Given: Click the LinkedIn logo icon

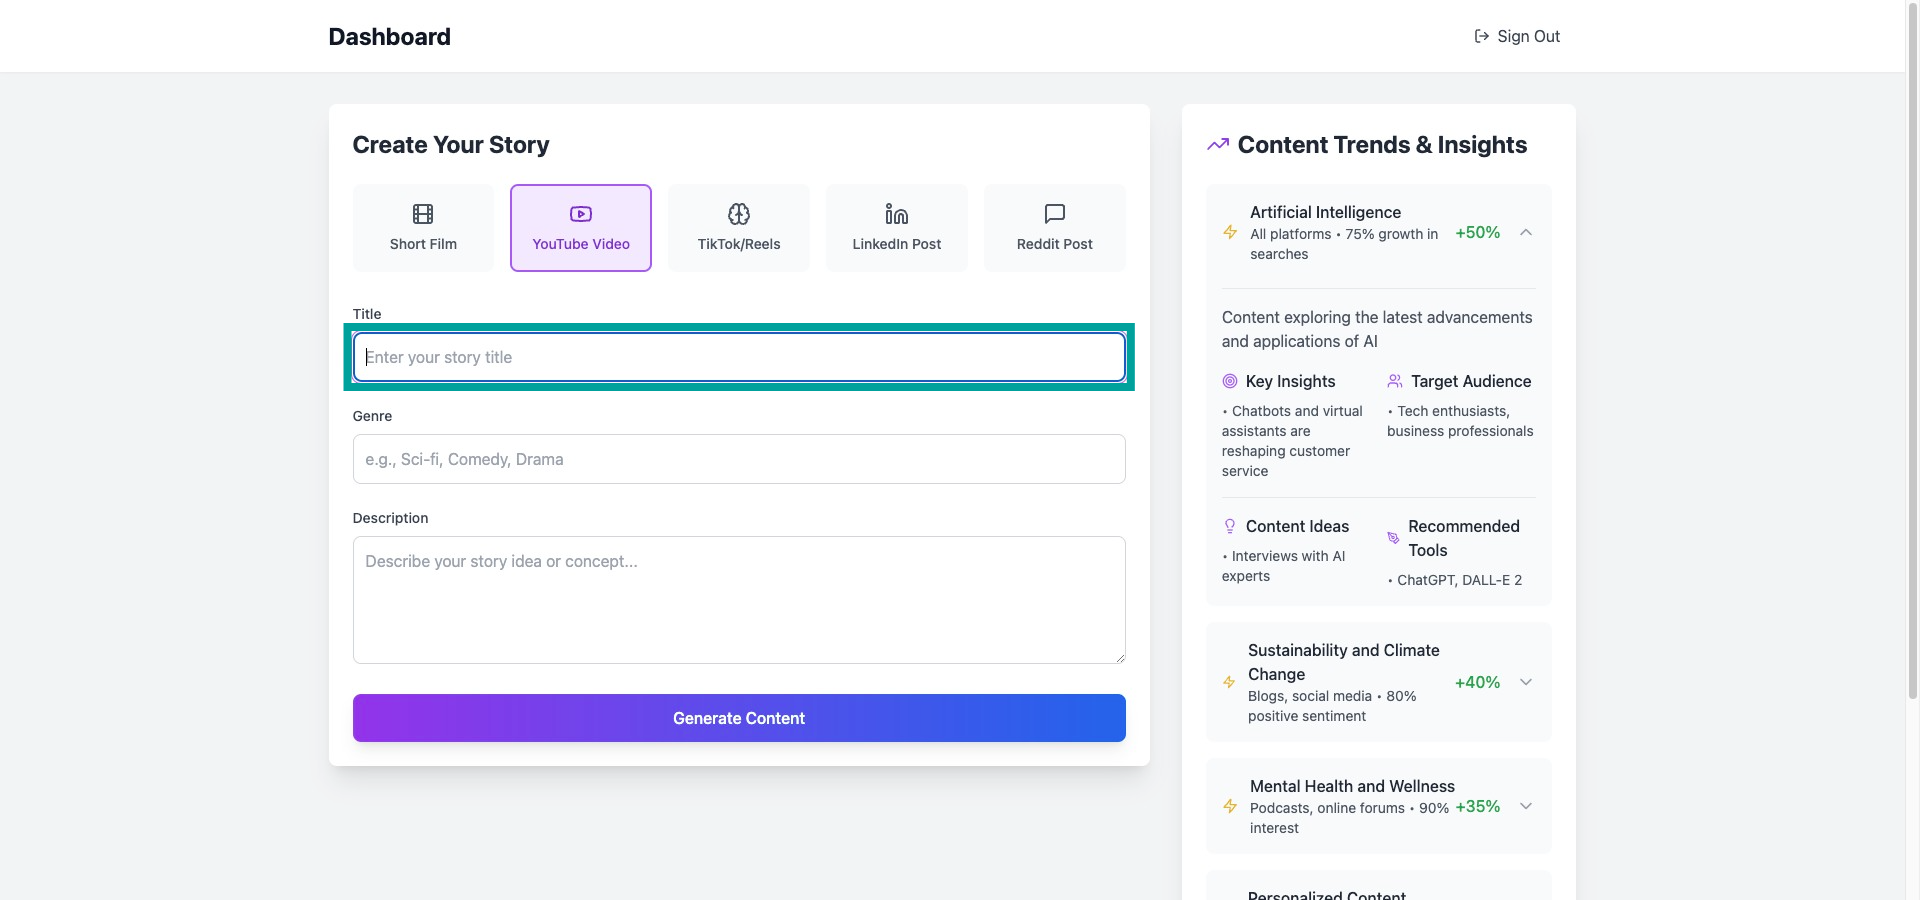Looking at the screenshot, I should click(897, 214).
